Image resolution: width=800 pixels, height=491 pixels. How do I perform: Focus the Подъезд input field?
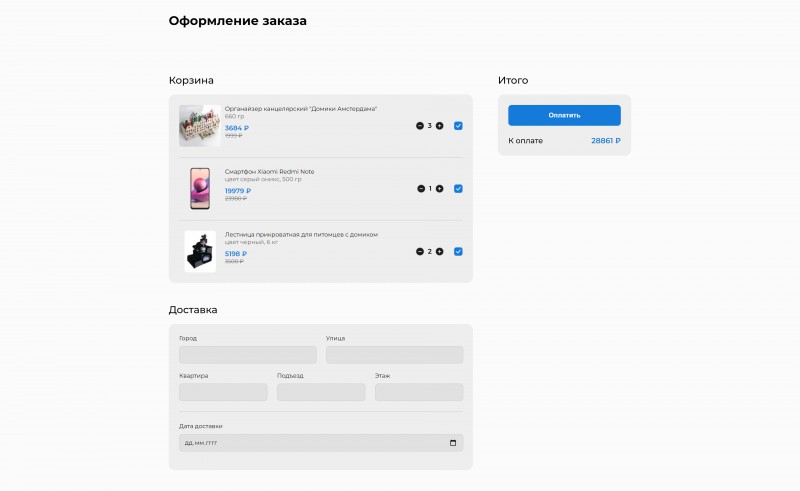[321, 392]
